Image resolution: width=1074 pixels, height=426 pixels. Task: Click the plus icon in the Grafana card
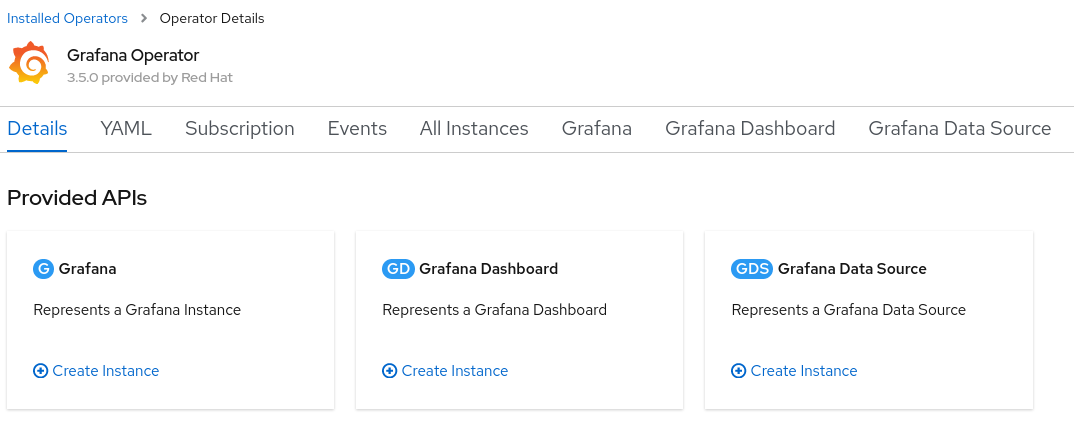click(40, 371)
